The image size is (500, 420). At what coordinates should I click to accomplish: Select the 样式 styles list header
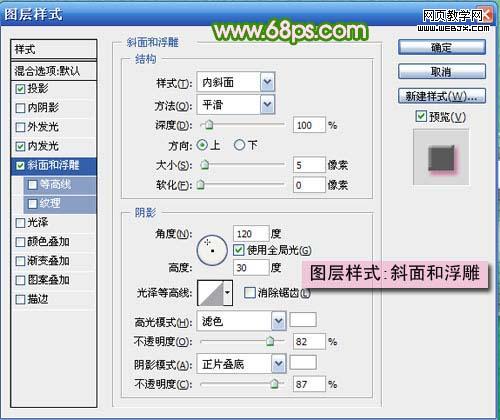pos(54,49)
